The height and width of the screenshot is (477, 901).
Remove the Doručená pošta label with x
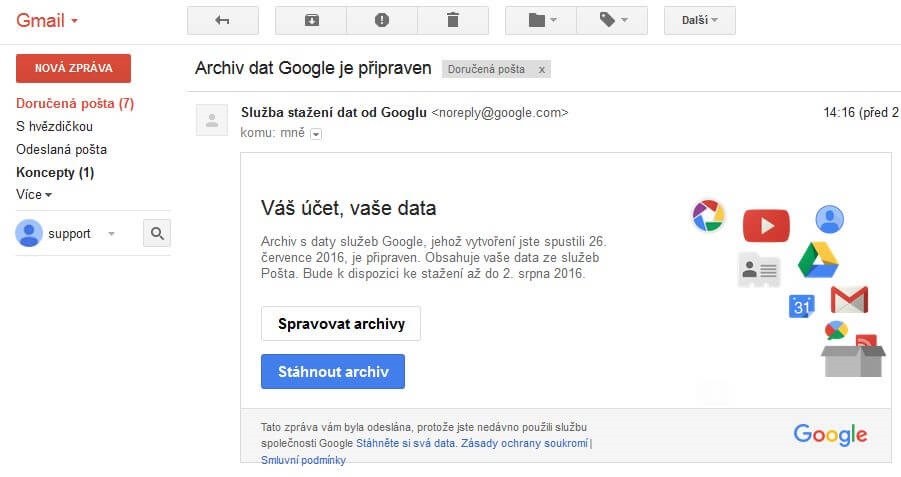[x=541, y=70]
